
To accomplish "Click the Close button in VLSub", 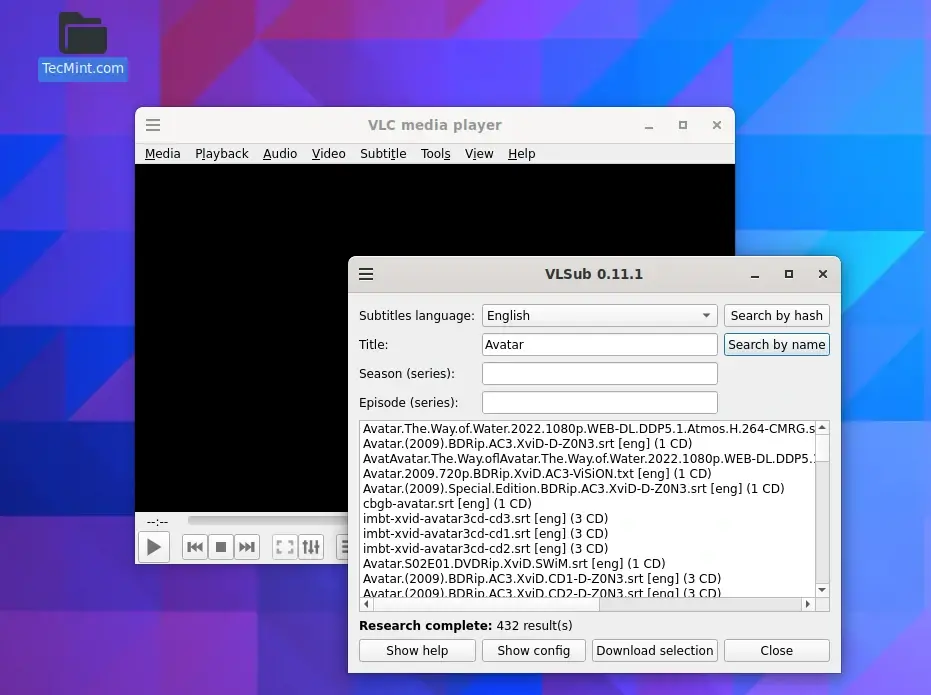I will [776, 650].
